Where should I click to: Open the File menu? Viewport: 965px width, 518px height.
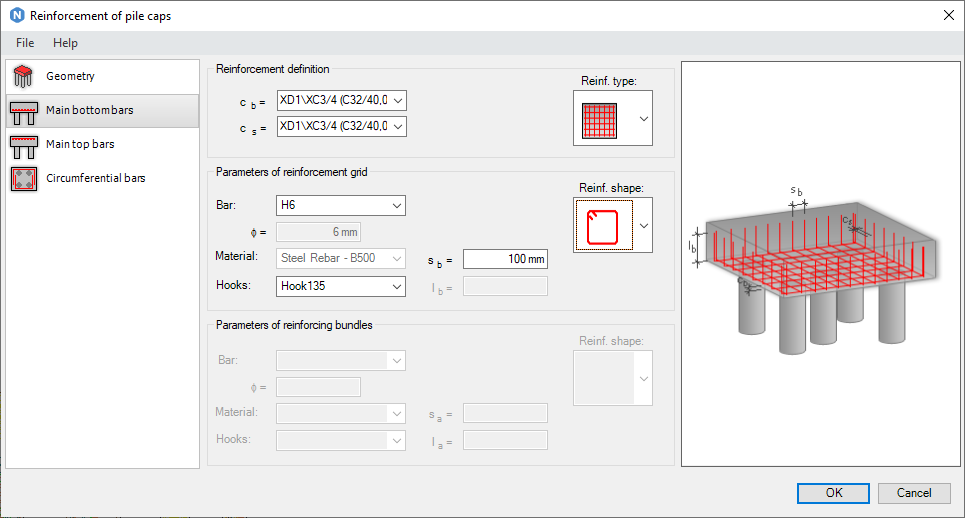click(25, 43)
